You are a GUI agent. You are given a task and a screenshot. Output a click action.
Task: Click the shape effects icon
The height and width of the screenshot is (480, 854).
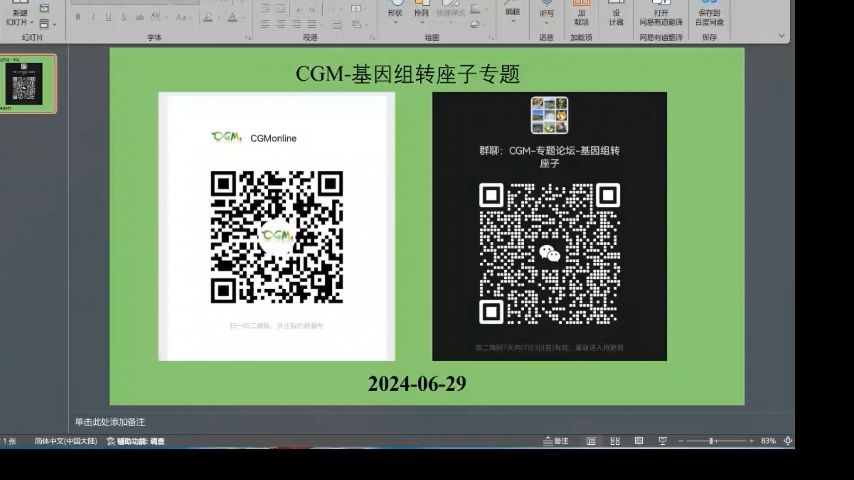click(x=476, y=24)
